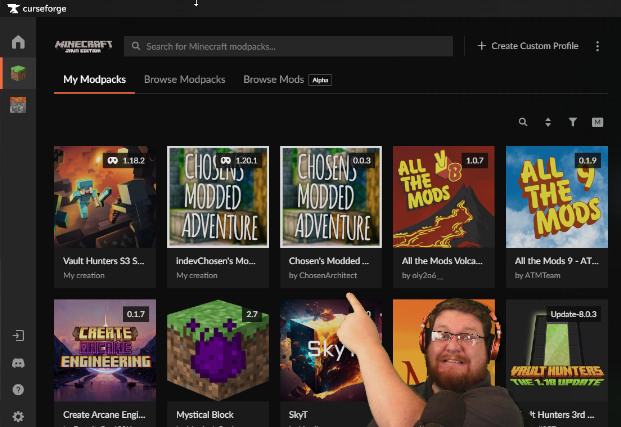Toggle the M view-size icon
The image size is (621, 427).
tap(597, 122)
